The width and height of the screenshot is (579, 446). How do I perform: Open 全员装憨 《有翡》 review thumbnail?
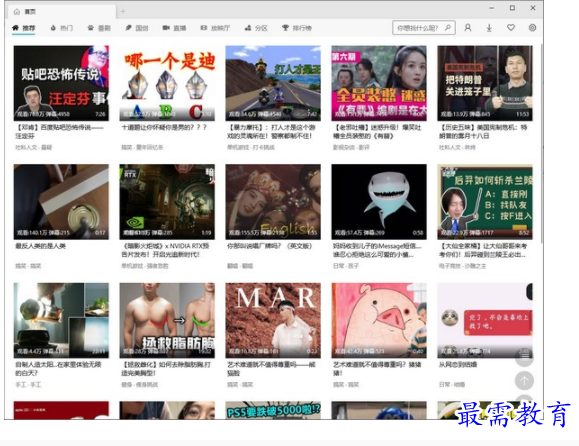pyautogui.click(x=379, y=83)
